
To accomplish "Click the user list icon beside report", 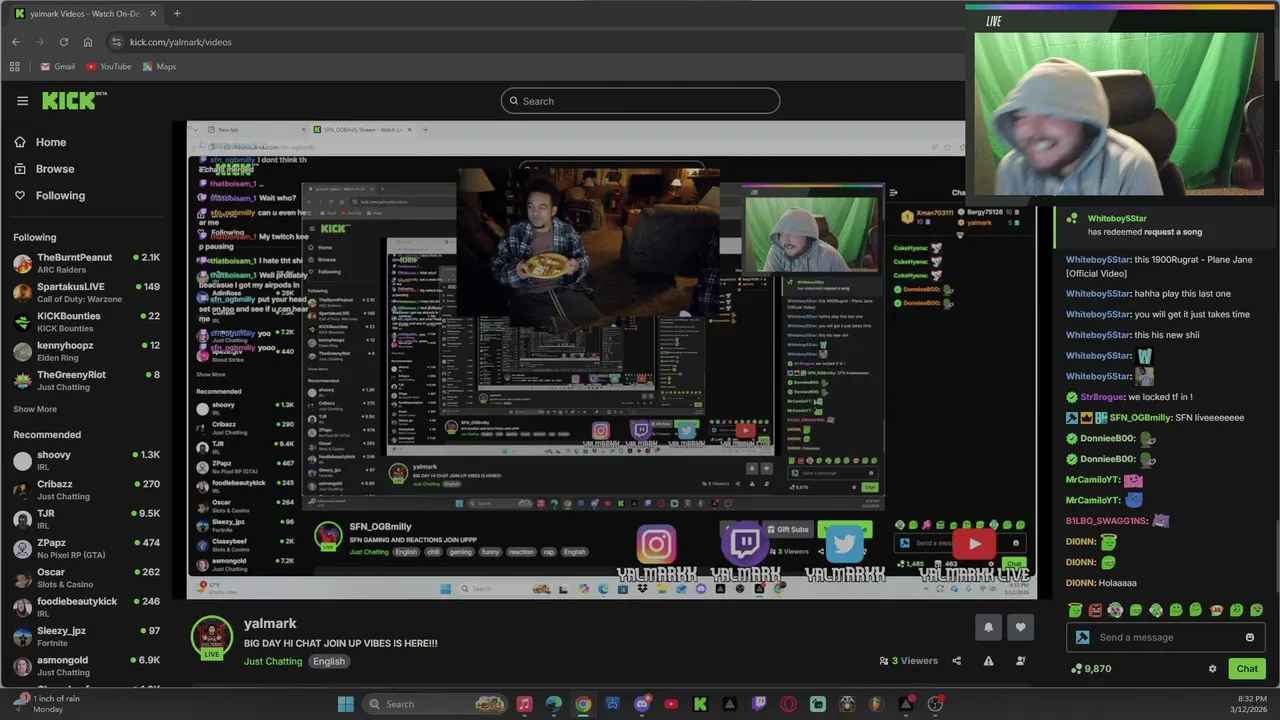I will [x=1020, y=661].
